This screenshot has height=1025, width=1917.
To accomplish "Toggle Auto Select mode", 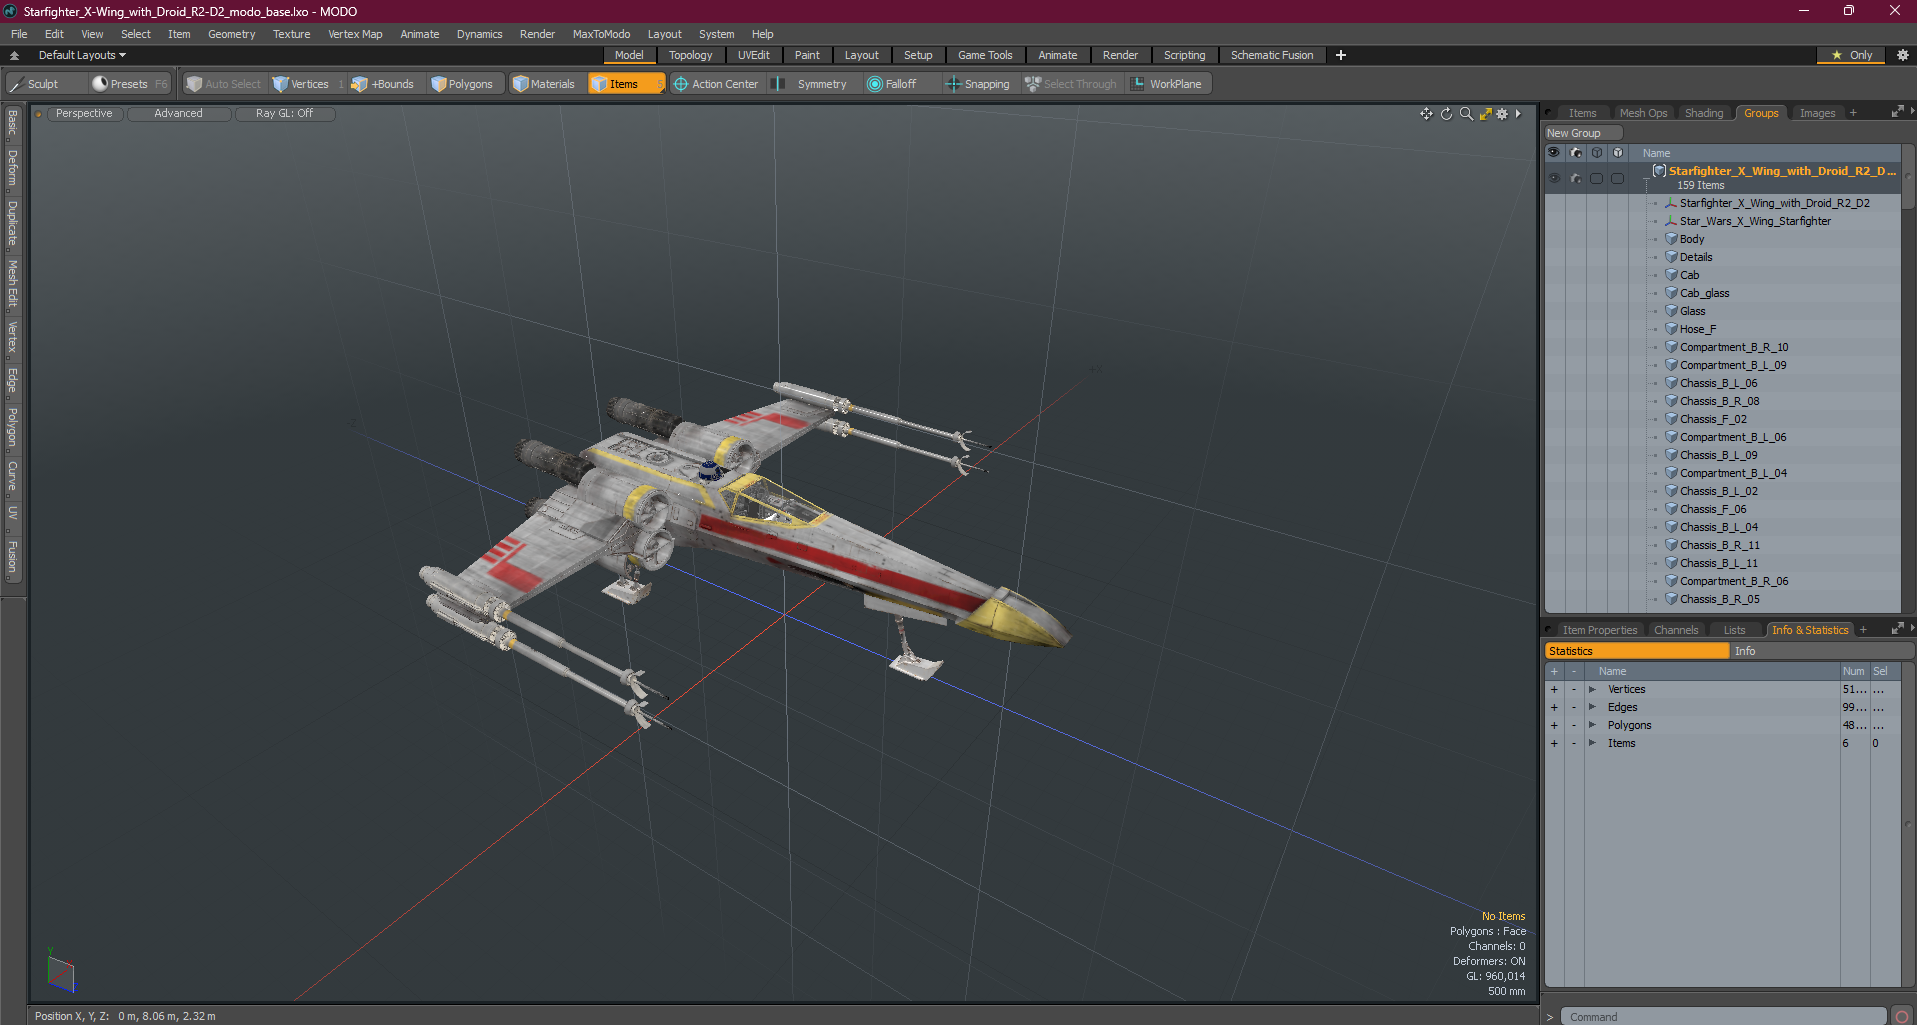I will tap(224, 84).
